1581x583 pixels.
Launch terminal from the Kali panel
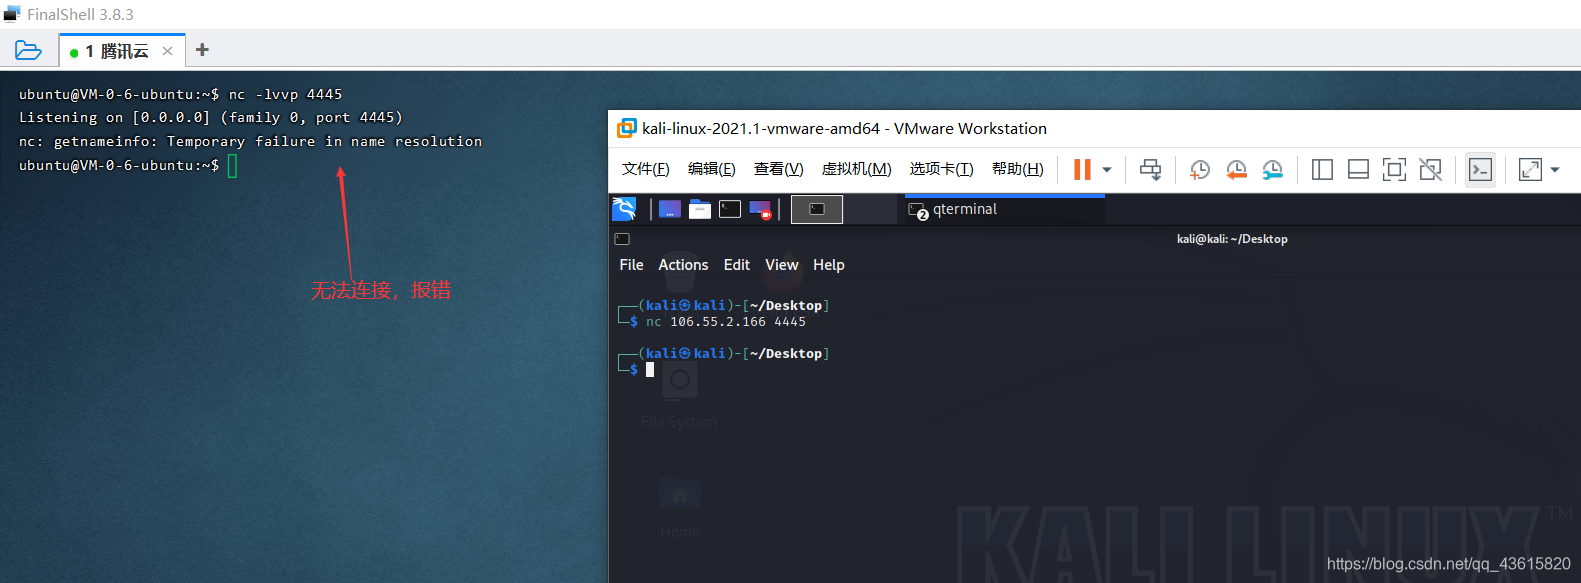point(730,209)
